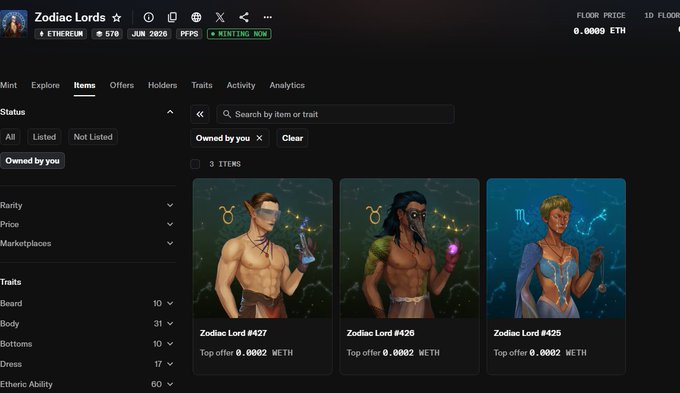The image size is (680, 393).
Task: Expand the Rarity filter
Action: click(x=87, y=205)
